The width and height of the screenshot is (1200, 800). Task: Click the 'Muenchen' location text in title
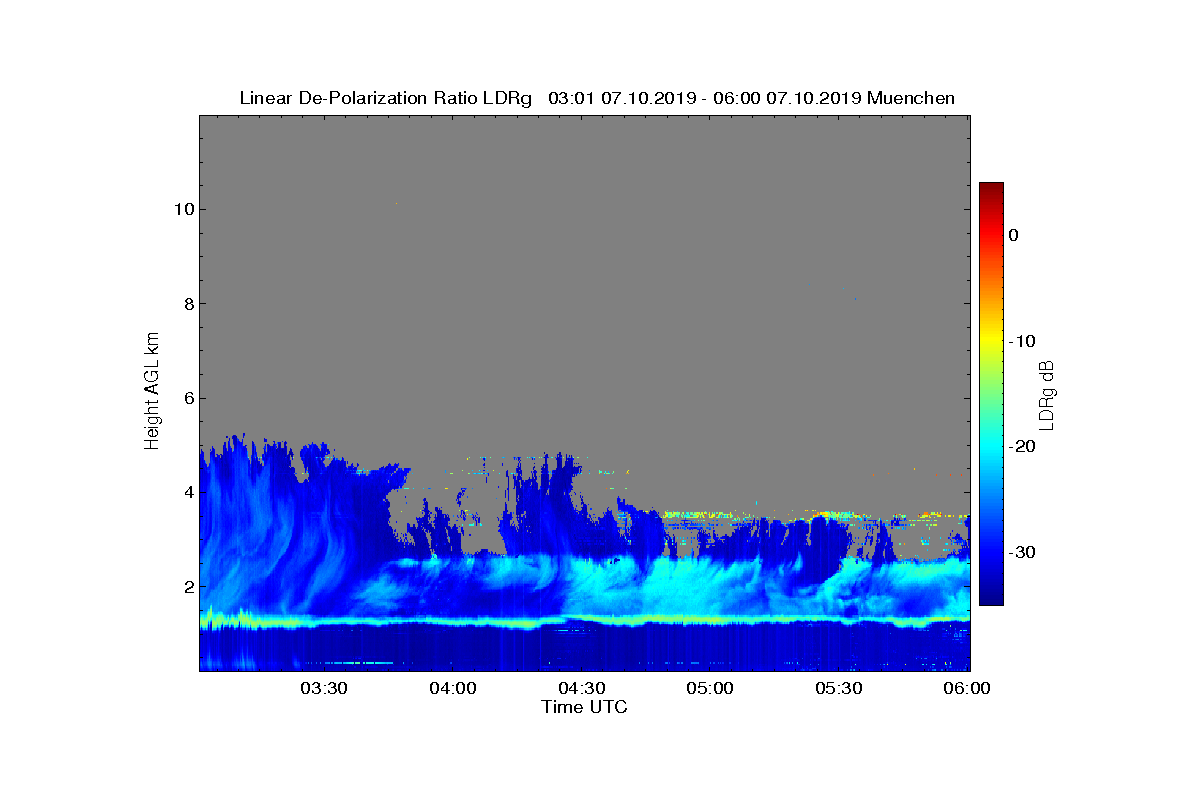coord(911,98)
